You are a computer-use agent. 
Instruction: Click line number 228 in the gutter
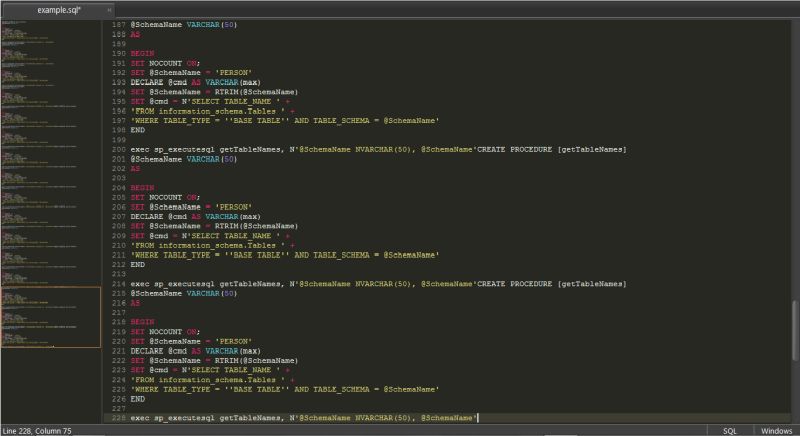(x=118, y=418)
